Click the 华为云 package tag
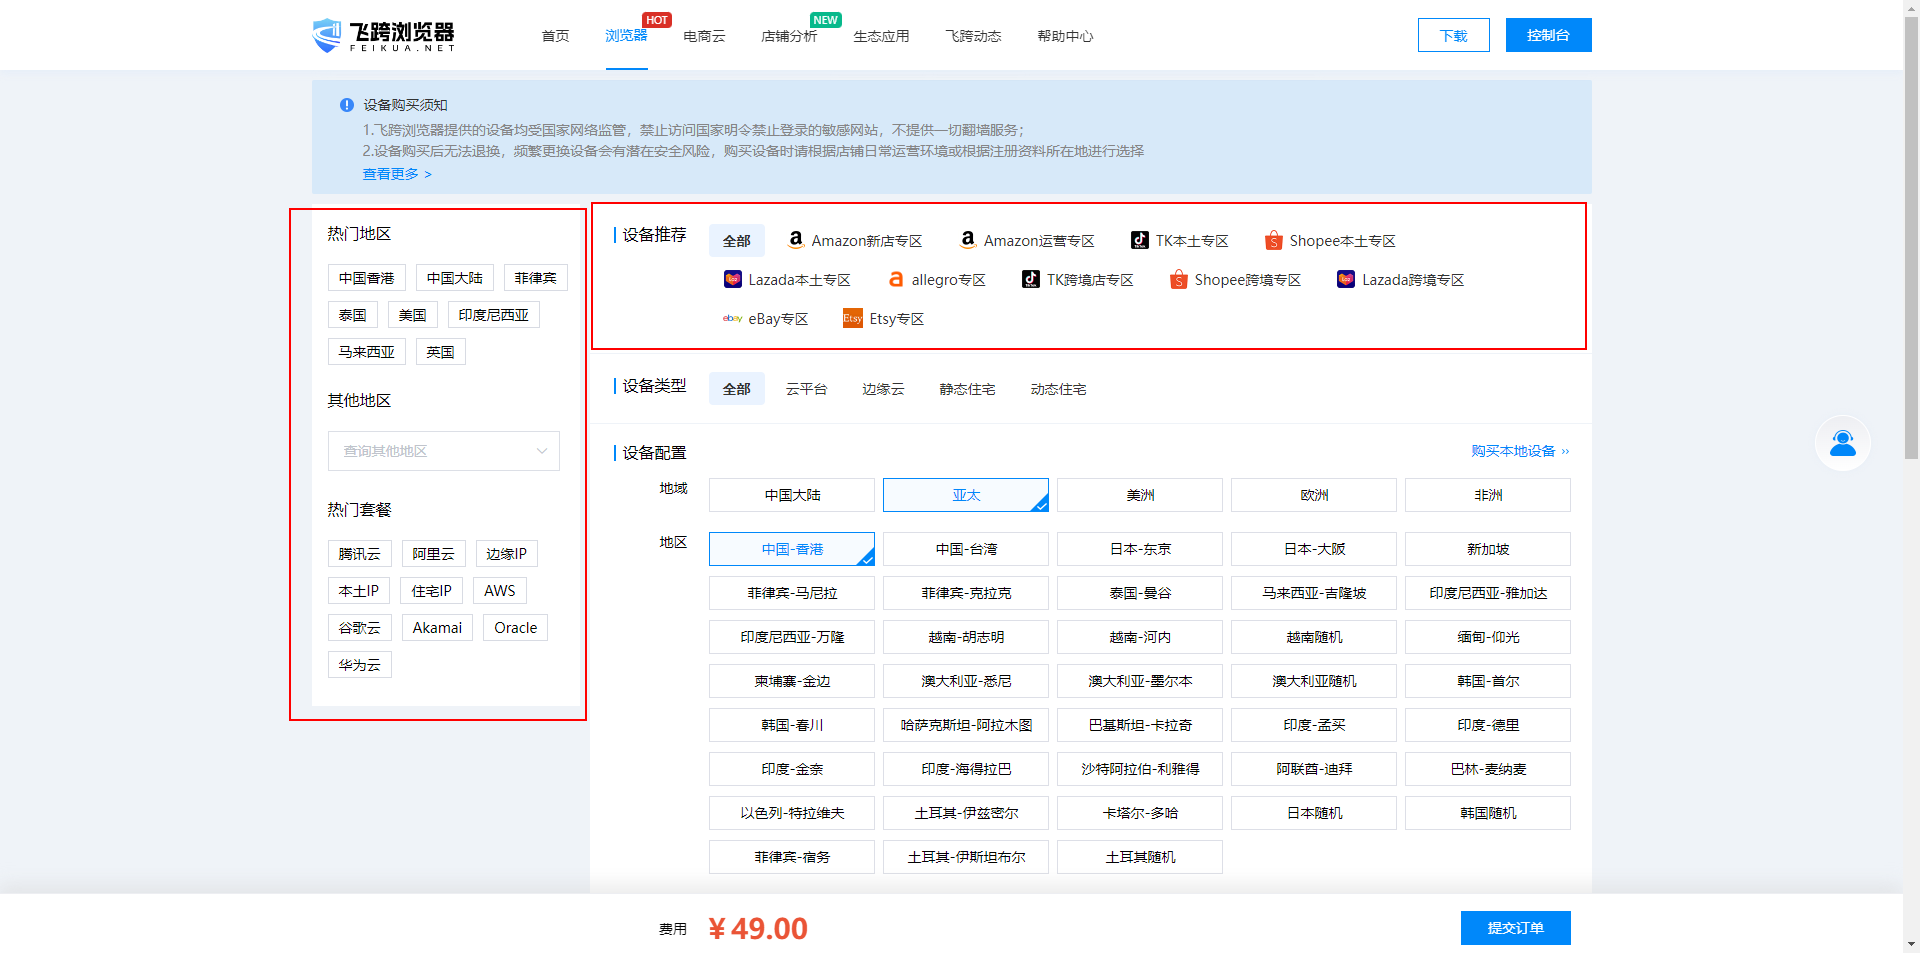The height and width of the screenshot is (953, 1920). [x=360, y=665]
